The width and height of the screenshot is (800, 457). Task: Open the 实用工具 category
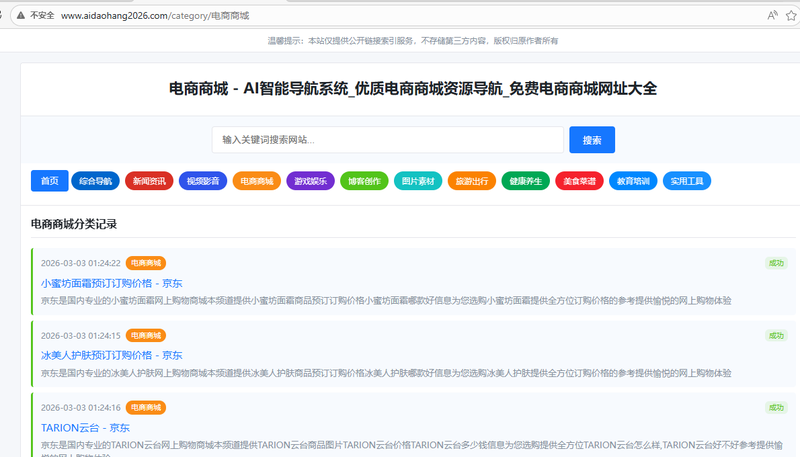tap(687, 181)
